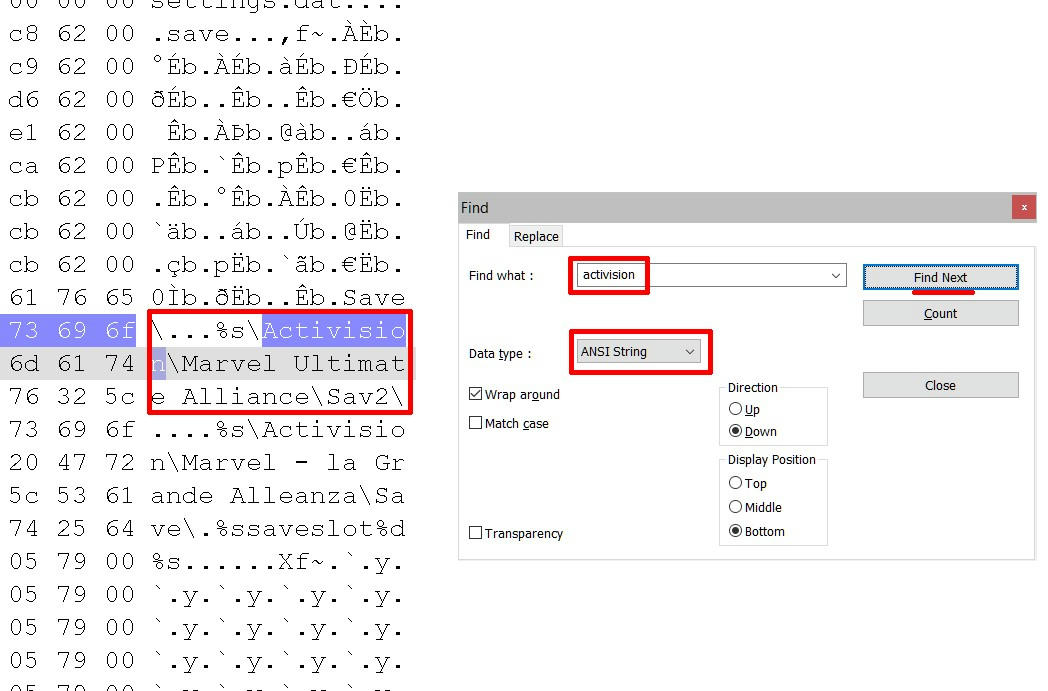The image size is (1048, 691).
Task: Click hex byte 'ca' in the hex view
Action: (x=24, y=166)
